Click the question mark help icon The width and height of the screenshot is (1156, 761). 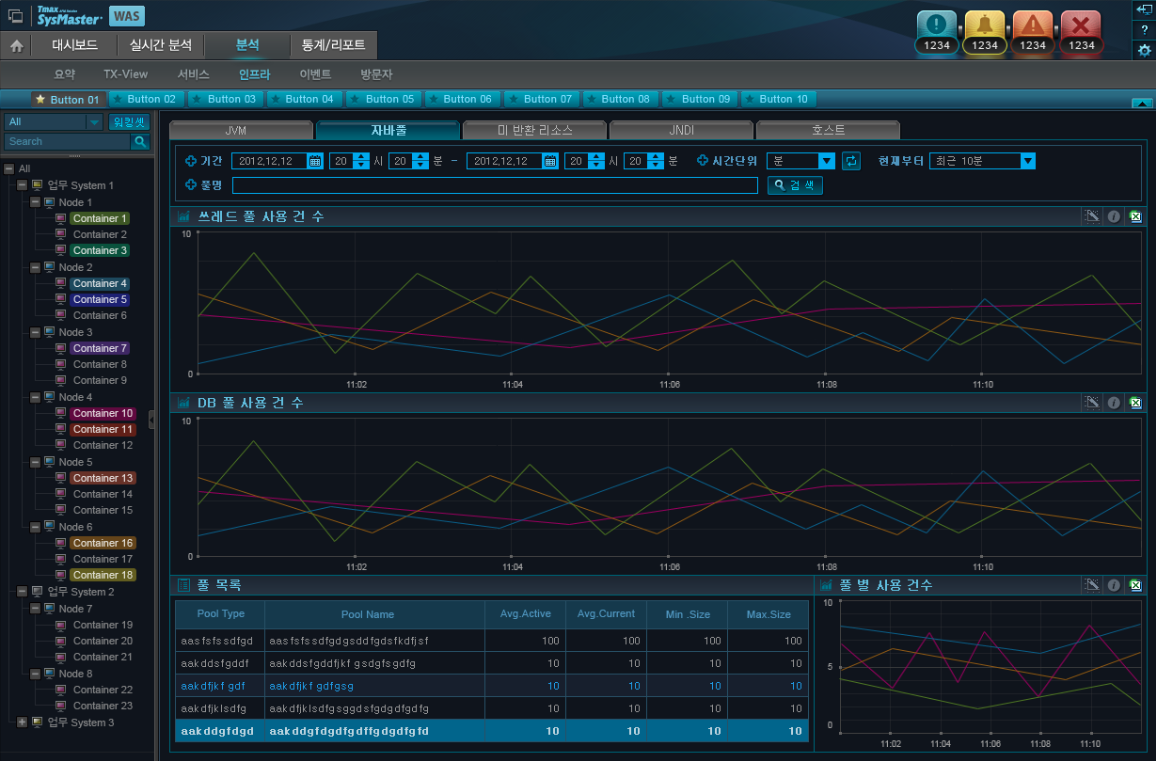(1144, 29)
